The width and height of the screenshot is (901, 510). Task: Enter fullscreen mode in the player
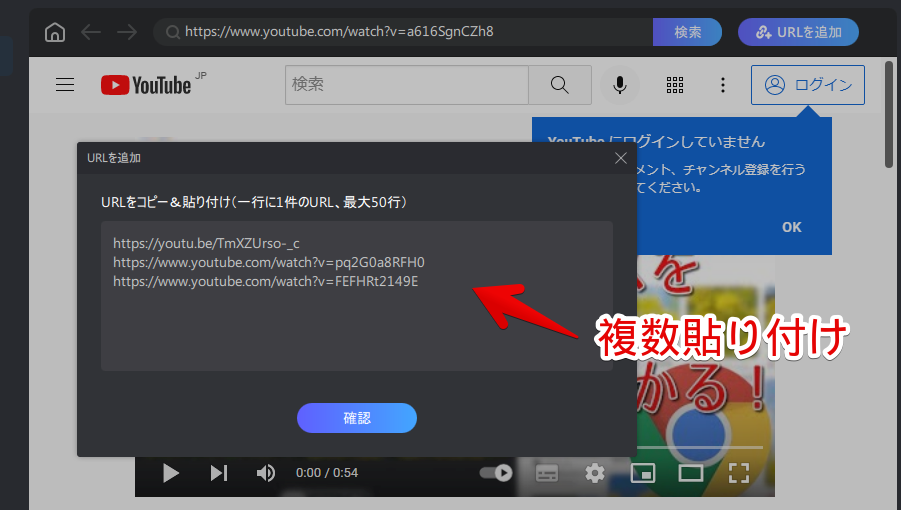(x=738, y=473)
